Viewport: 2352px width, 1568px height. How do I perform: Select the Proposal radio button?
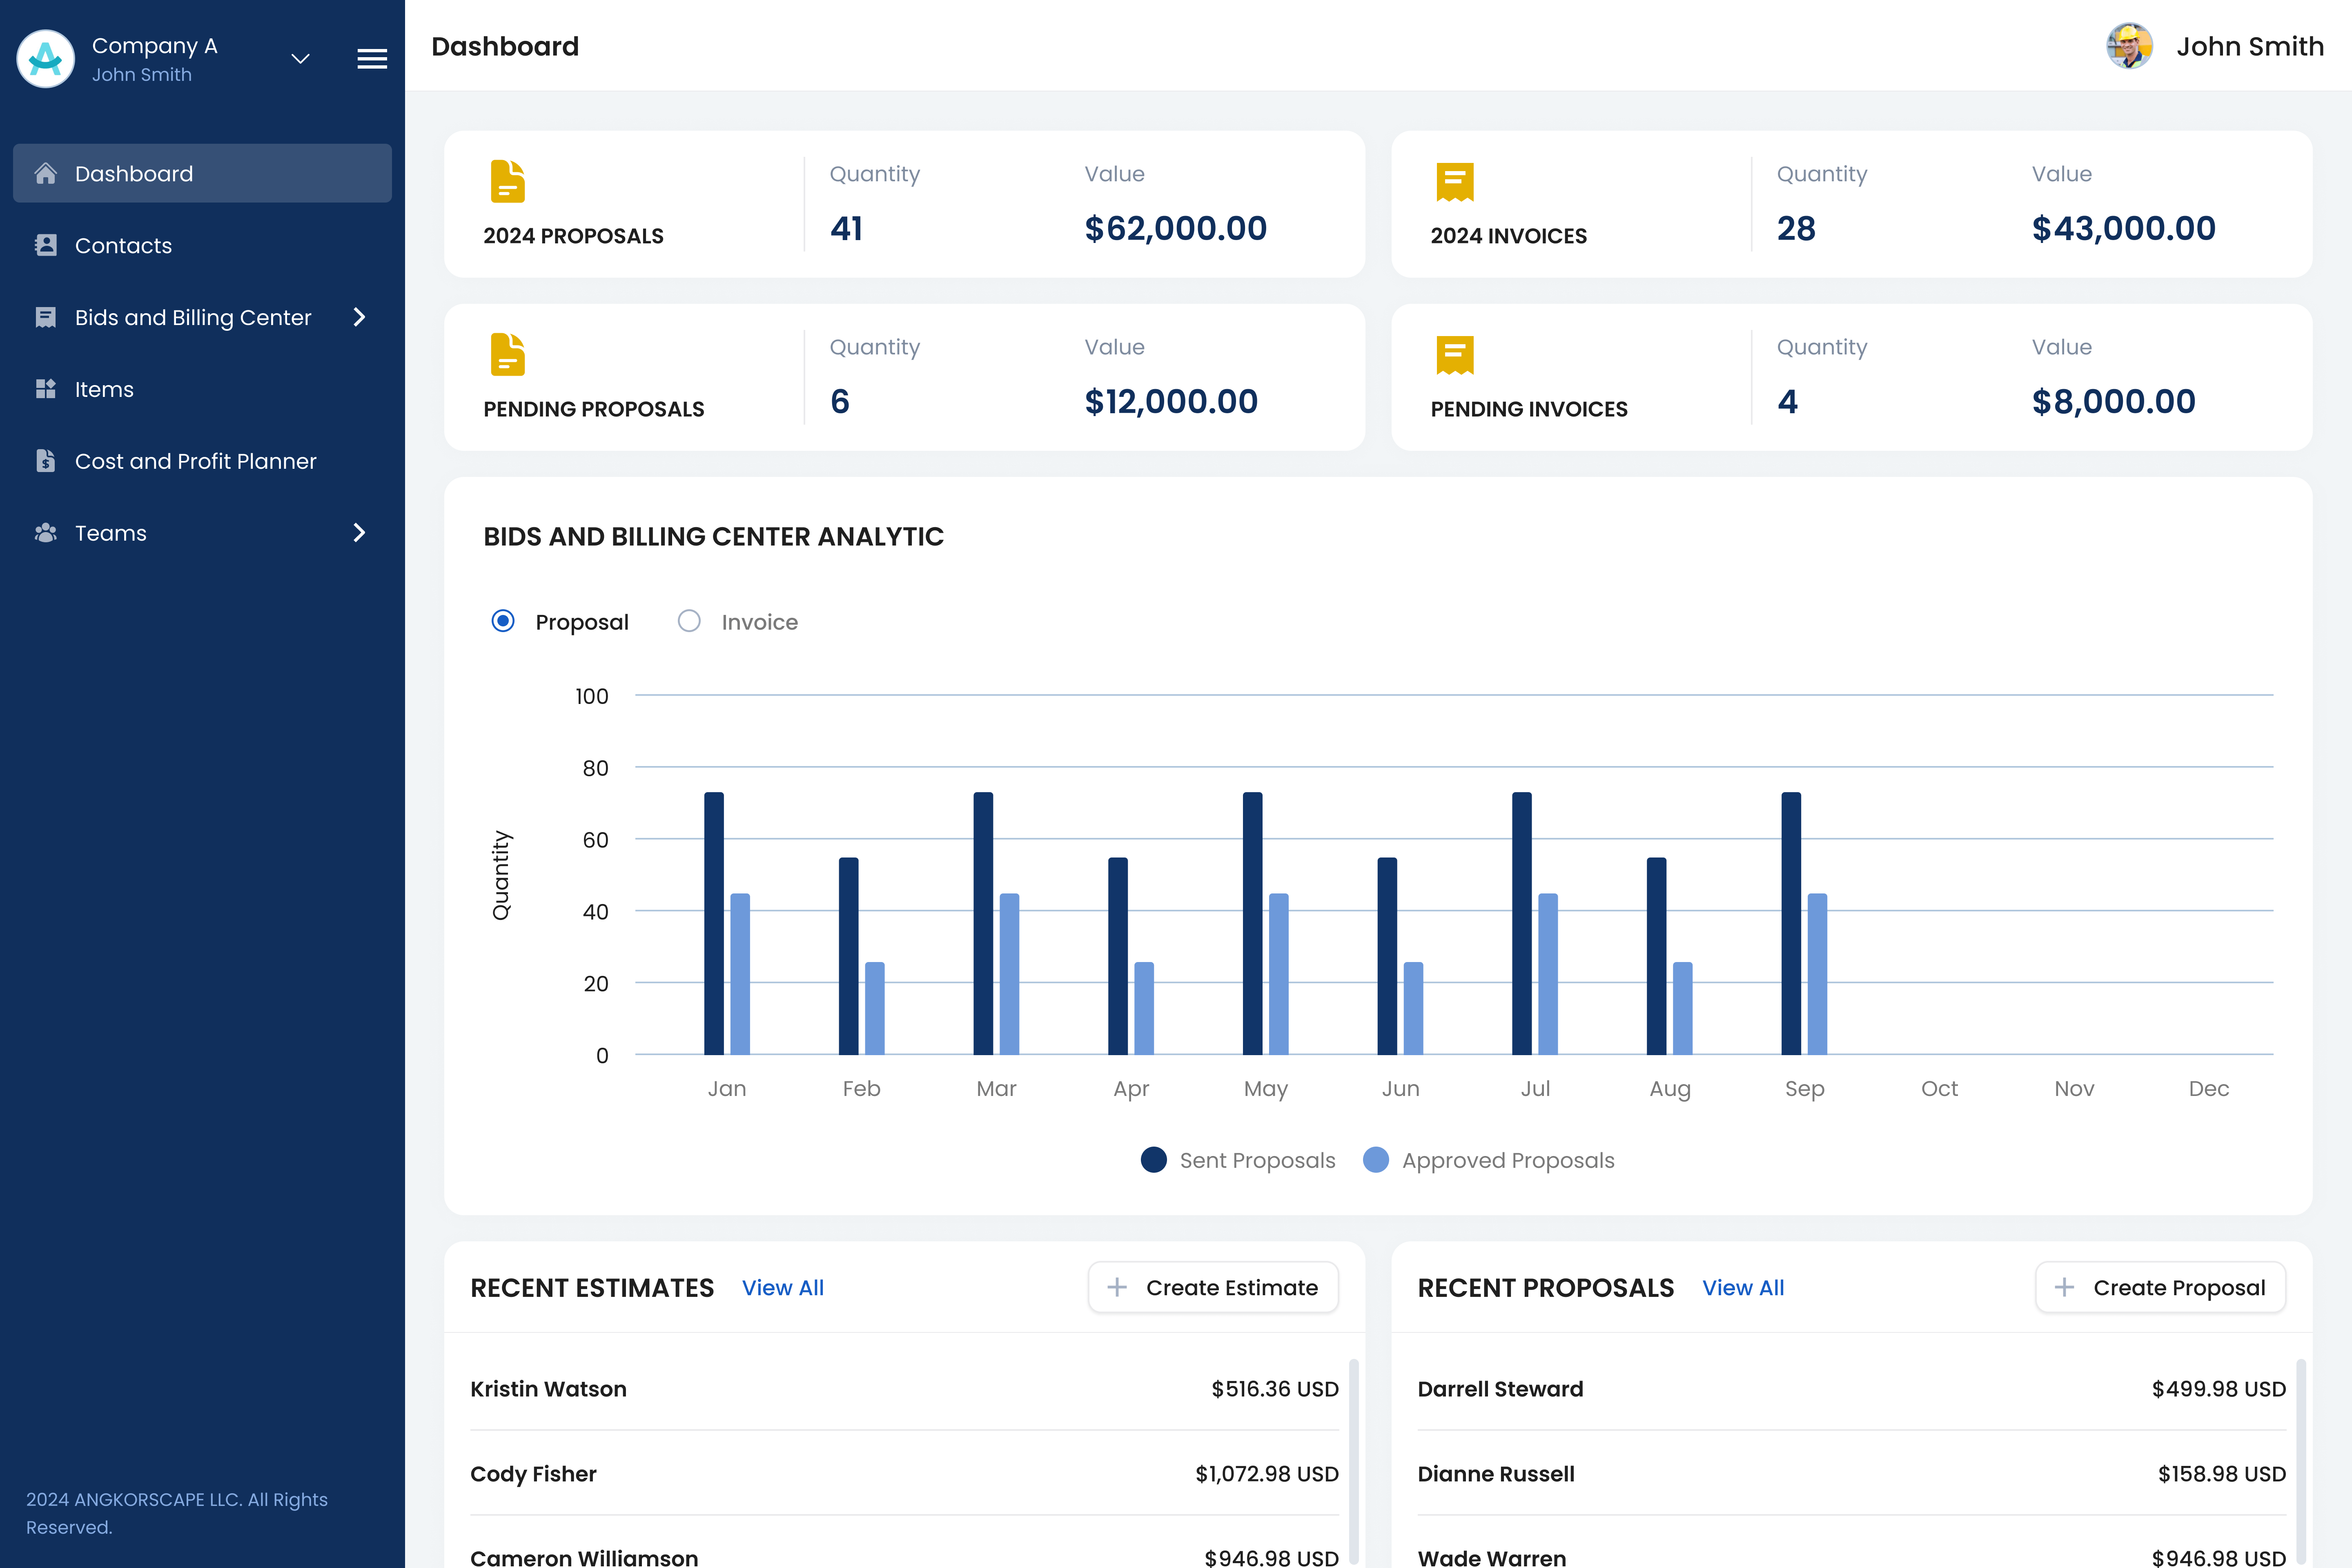pos(503,621)
